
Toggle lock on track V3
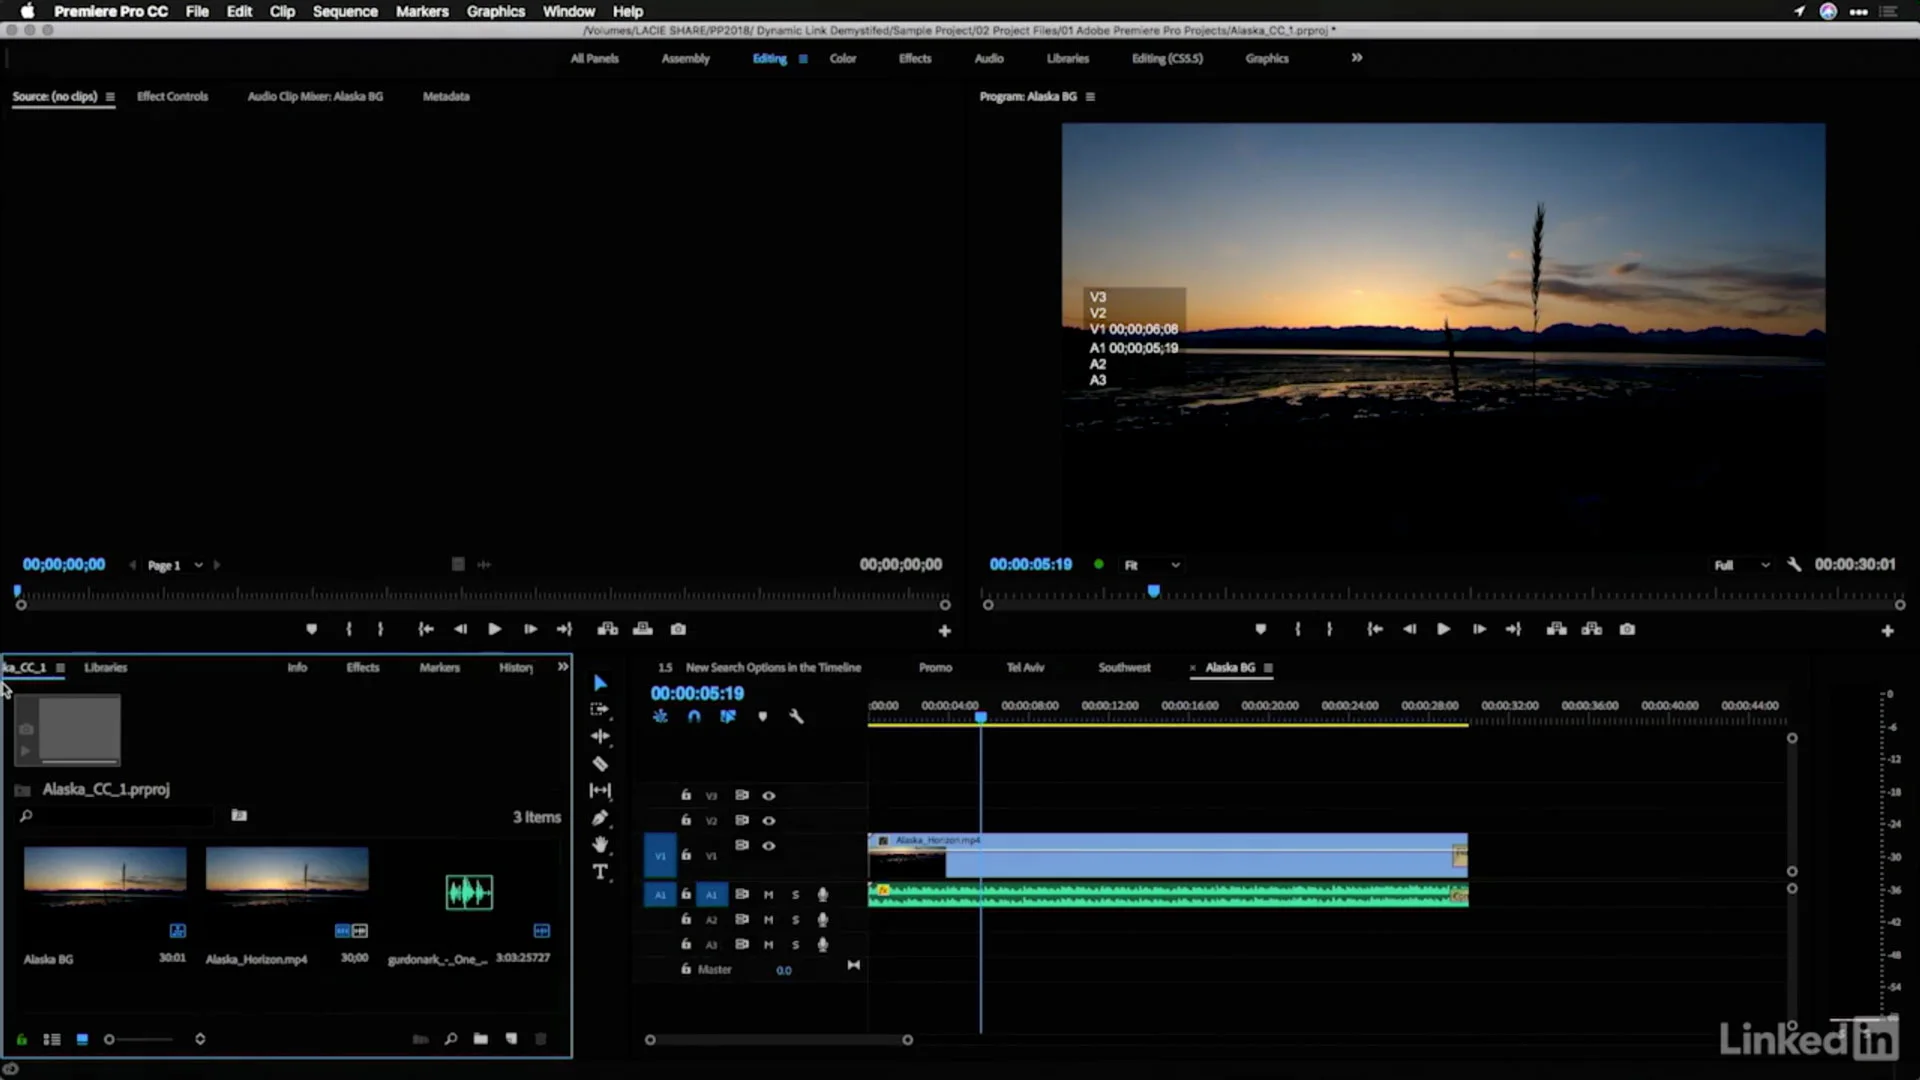[x=686, y=795]
